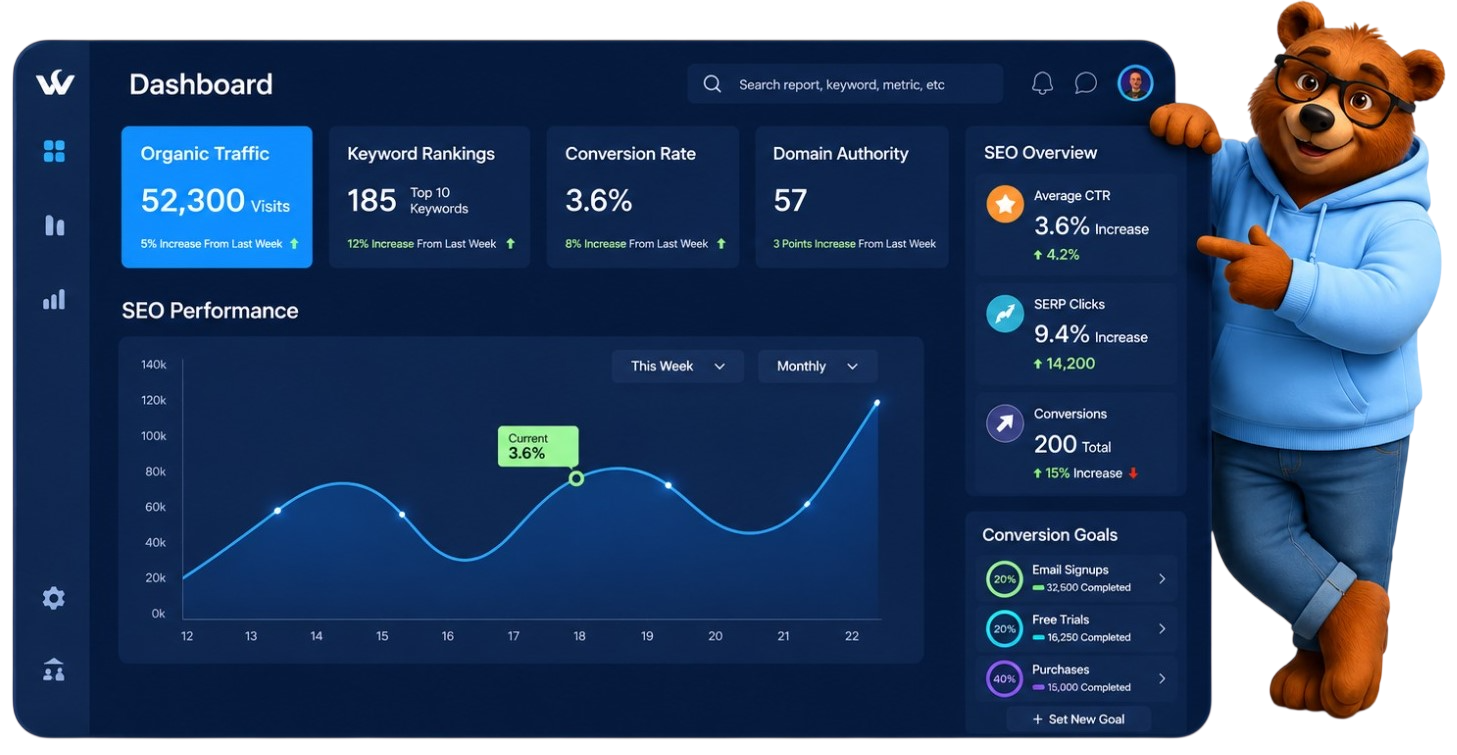Click the plus icon on Set New Goal

point(1037,719)
